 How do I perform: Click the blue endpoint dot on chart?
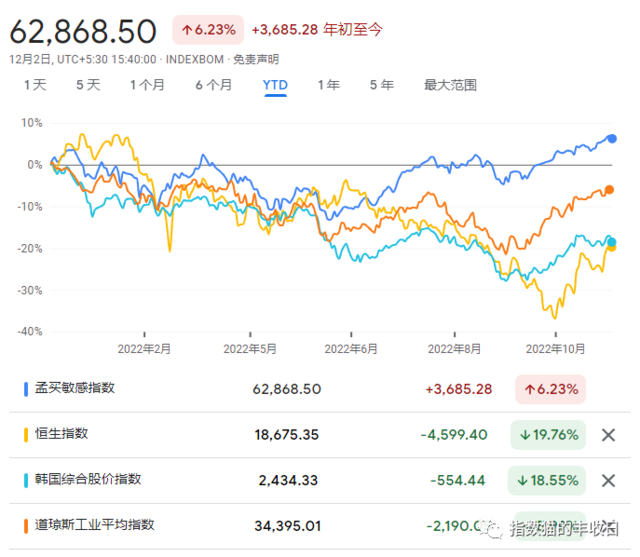[x=612, y=139]
